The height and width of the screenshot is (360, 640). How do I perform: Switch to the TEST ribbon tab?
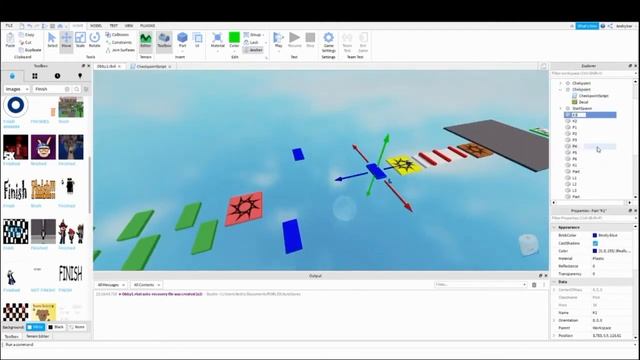tap(113, 26)
